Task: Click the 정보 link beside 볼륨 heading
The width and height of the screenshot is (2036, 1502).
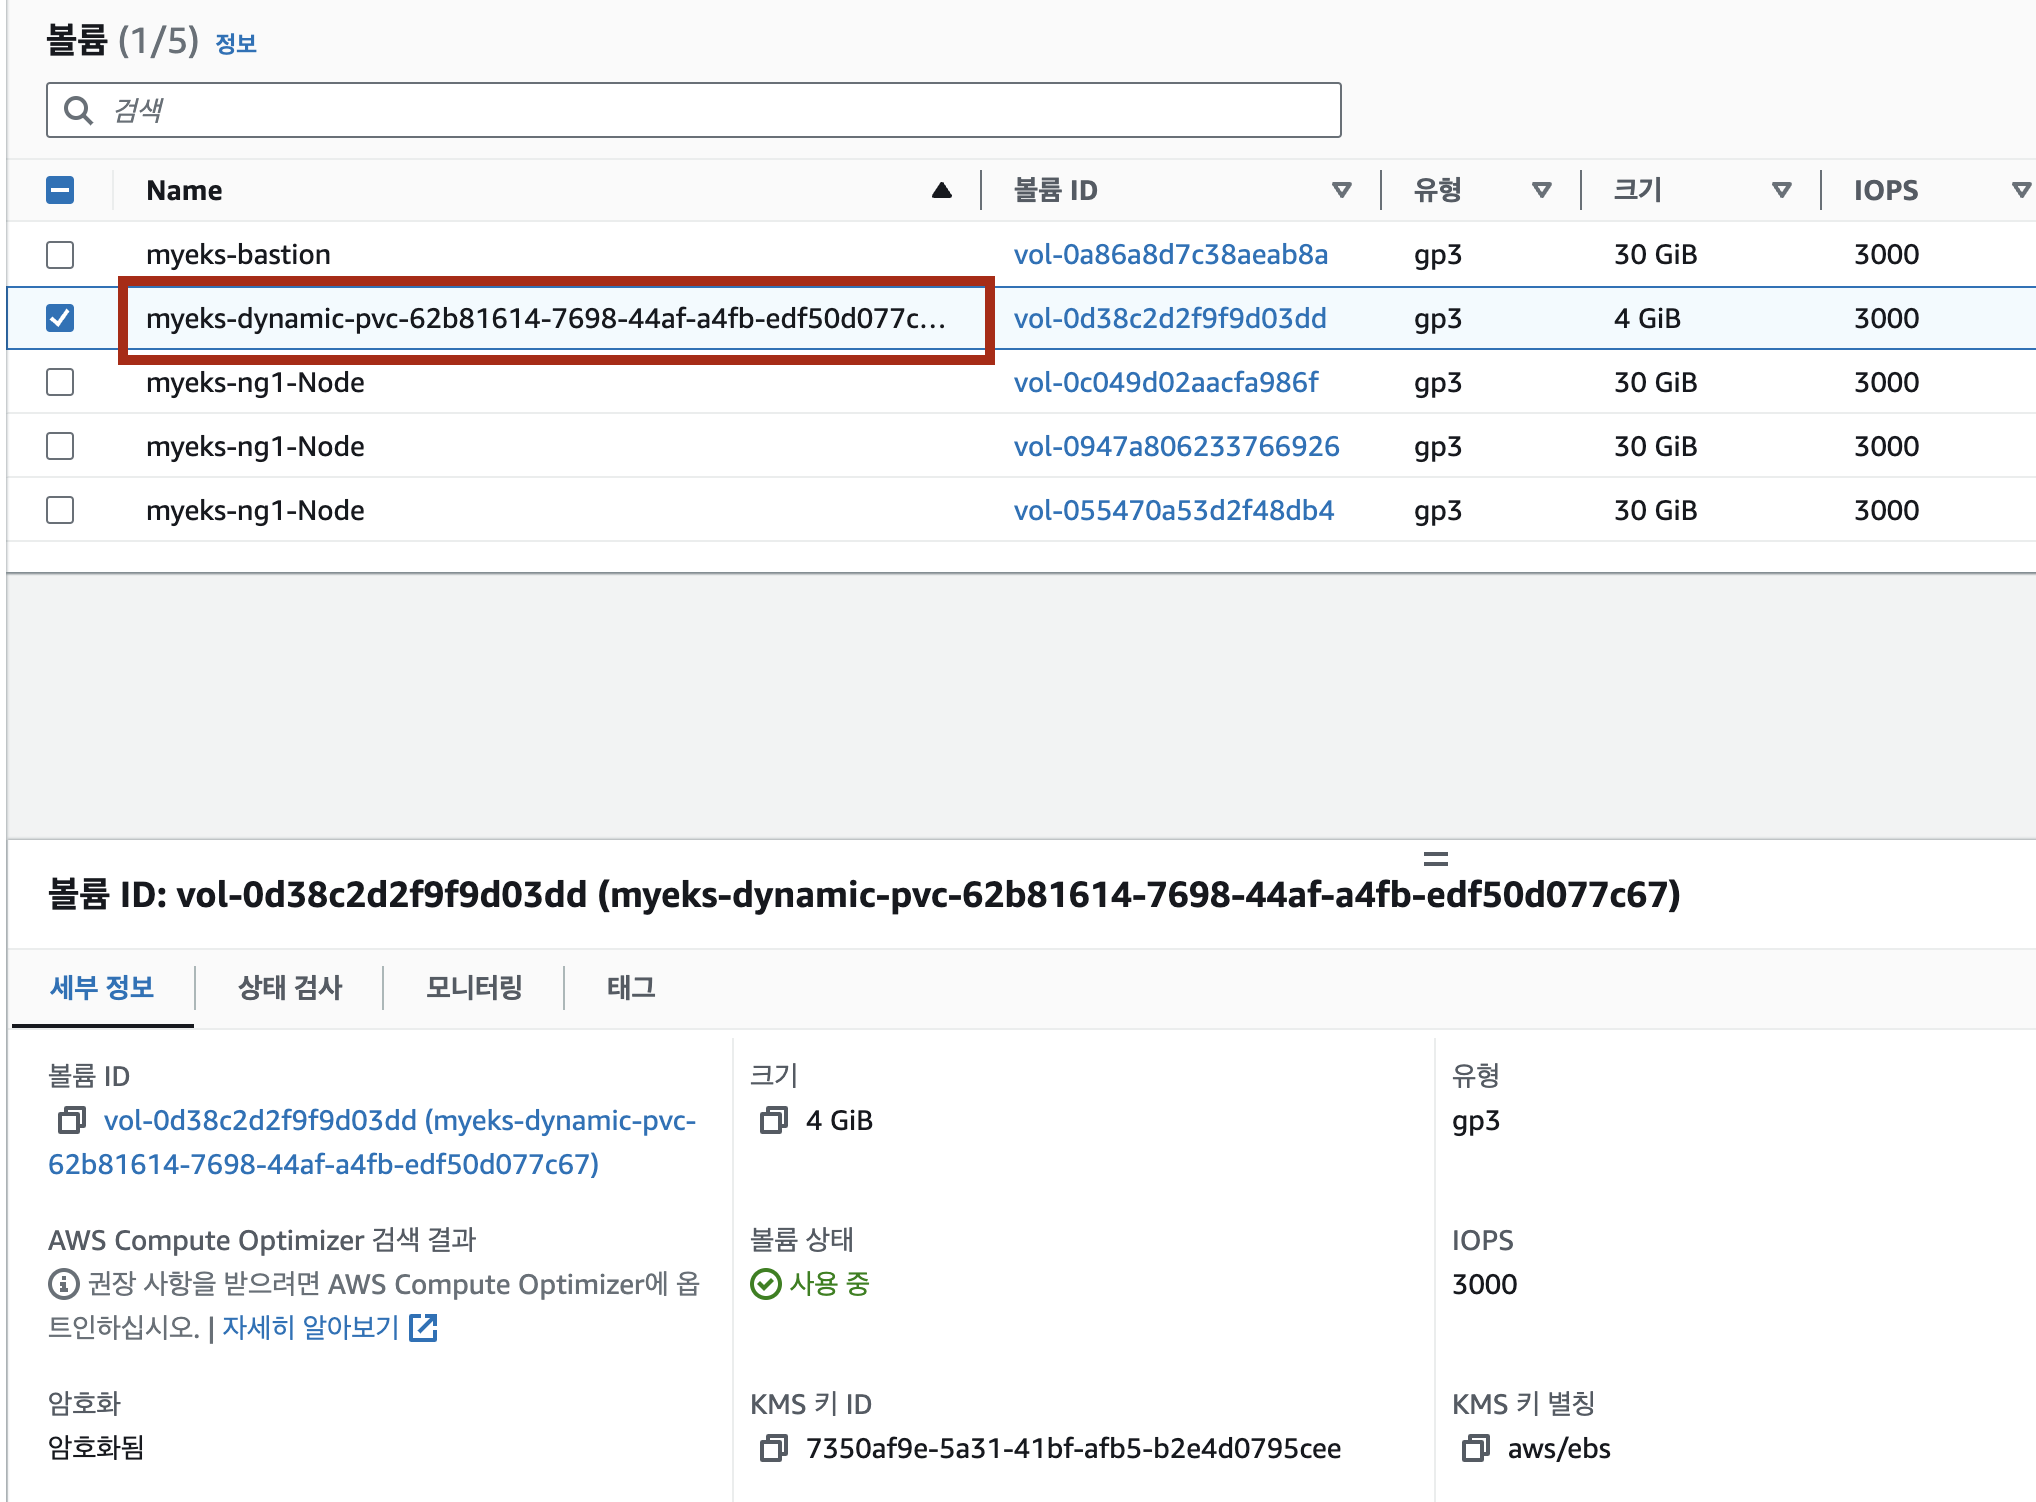Action: pyautogui.click(x=236, y=44)
